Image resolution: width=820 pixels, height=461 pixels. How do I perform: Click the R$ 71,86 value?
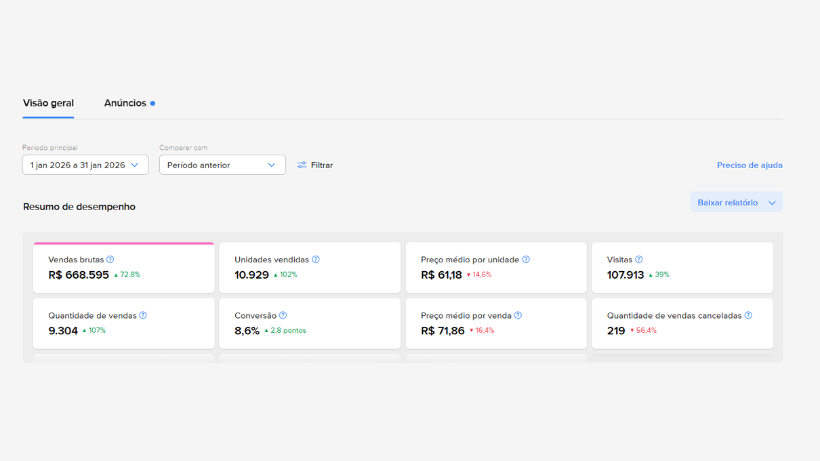[x=442, y=331]
